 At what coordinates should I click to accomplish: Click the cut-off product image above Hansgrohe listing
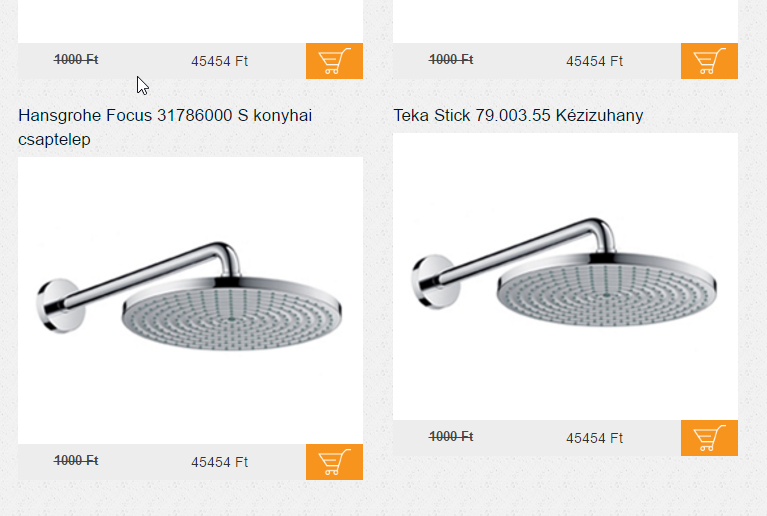pos(190,22)
